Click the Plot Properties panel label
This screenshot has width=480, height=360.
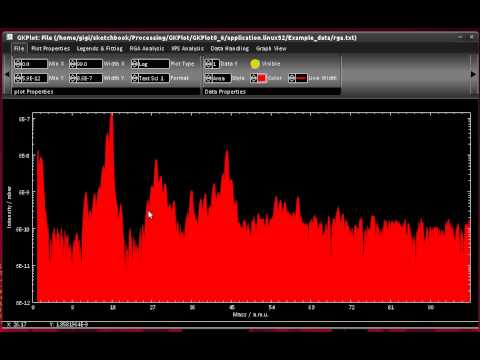(x=33, y=92)
